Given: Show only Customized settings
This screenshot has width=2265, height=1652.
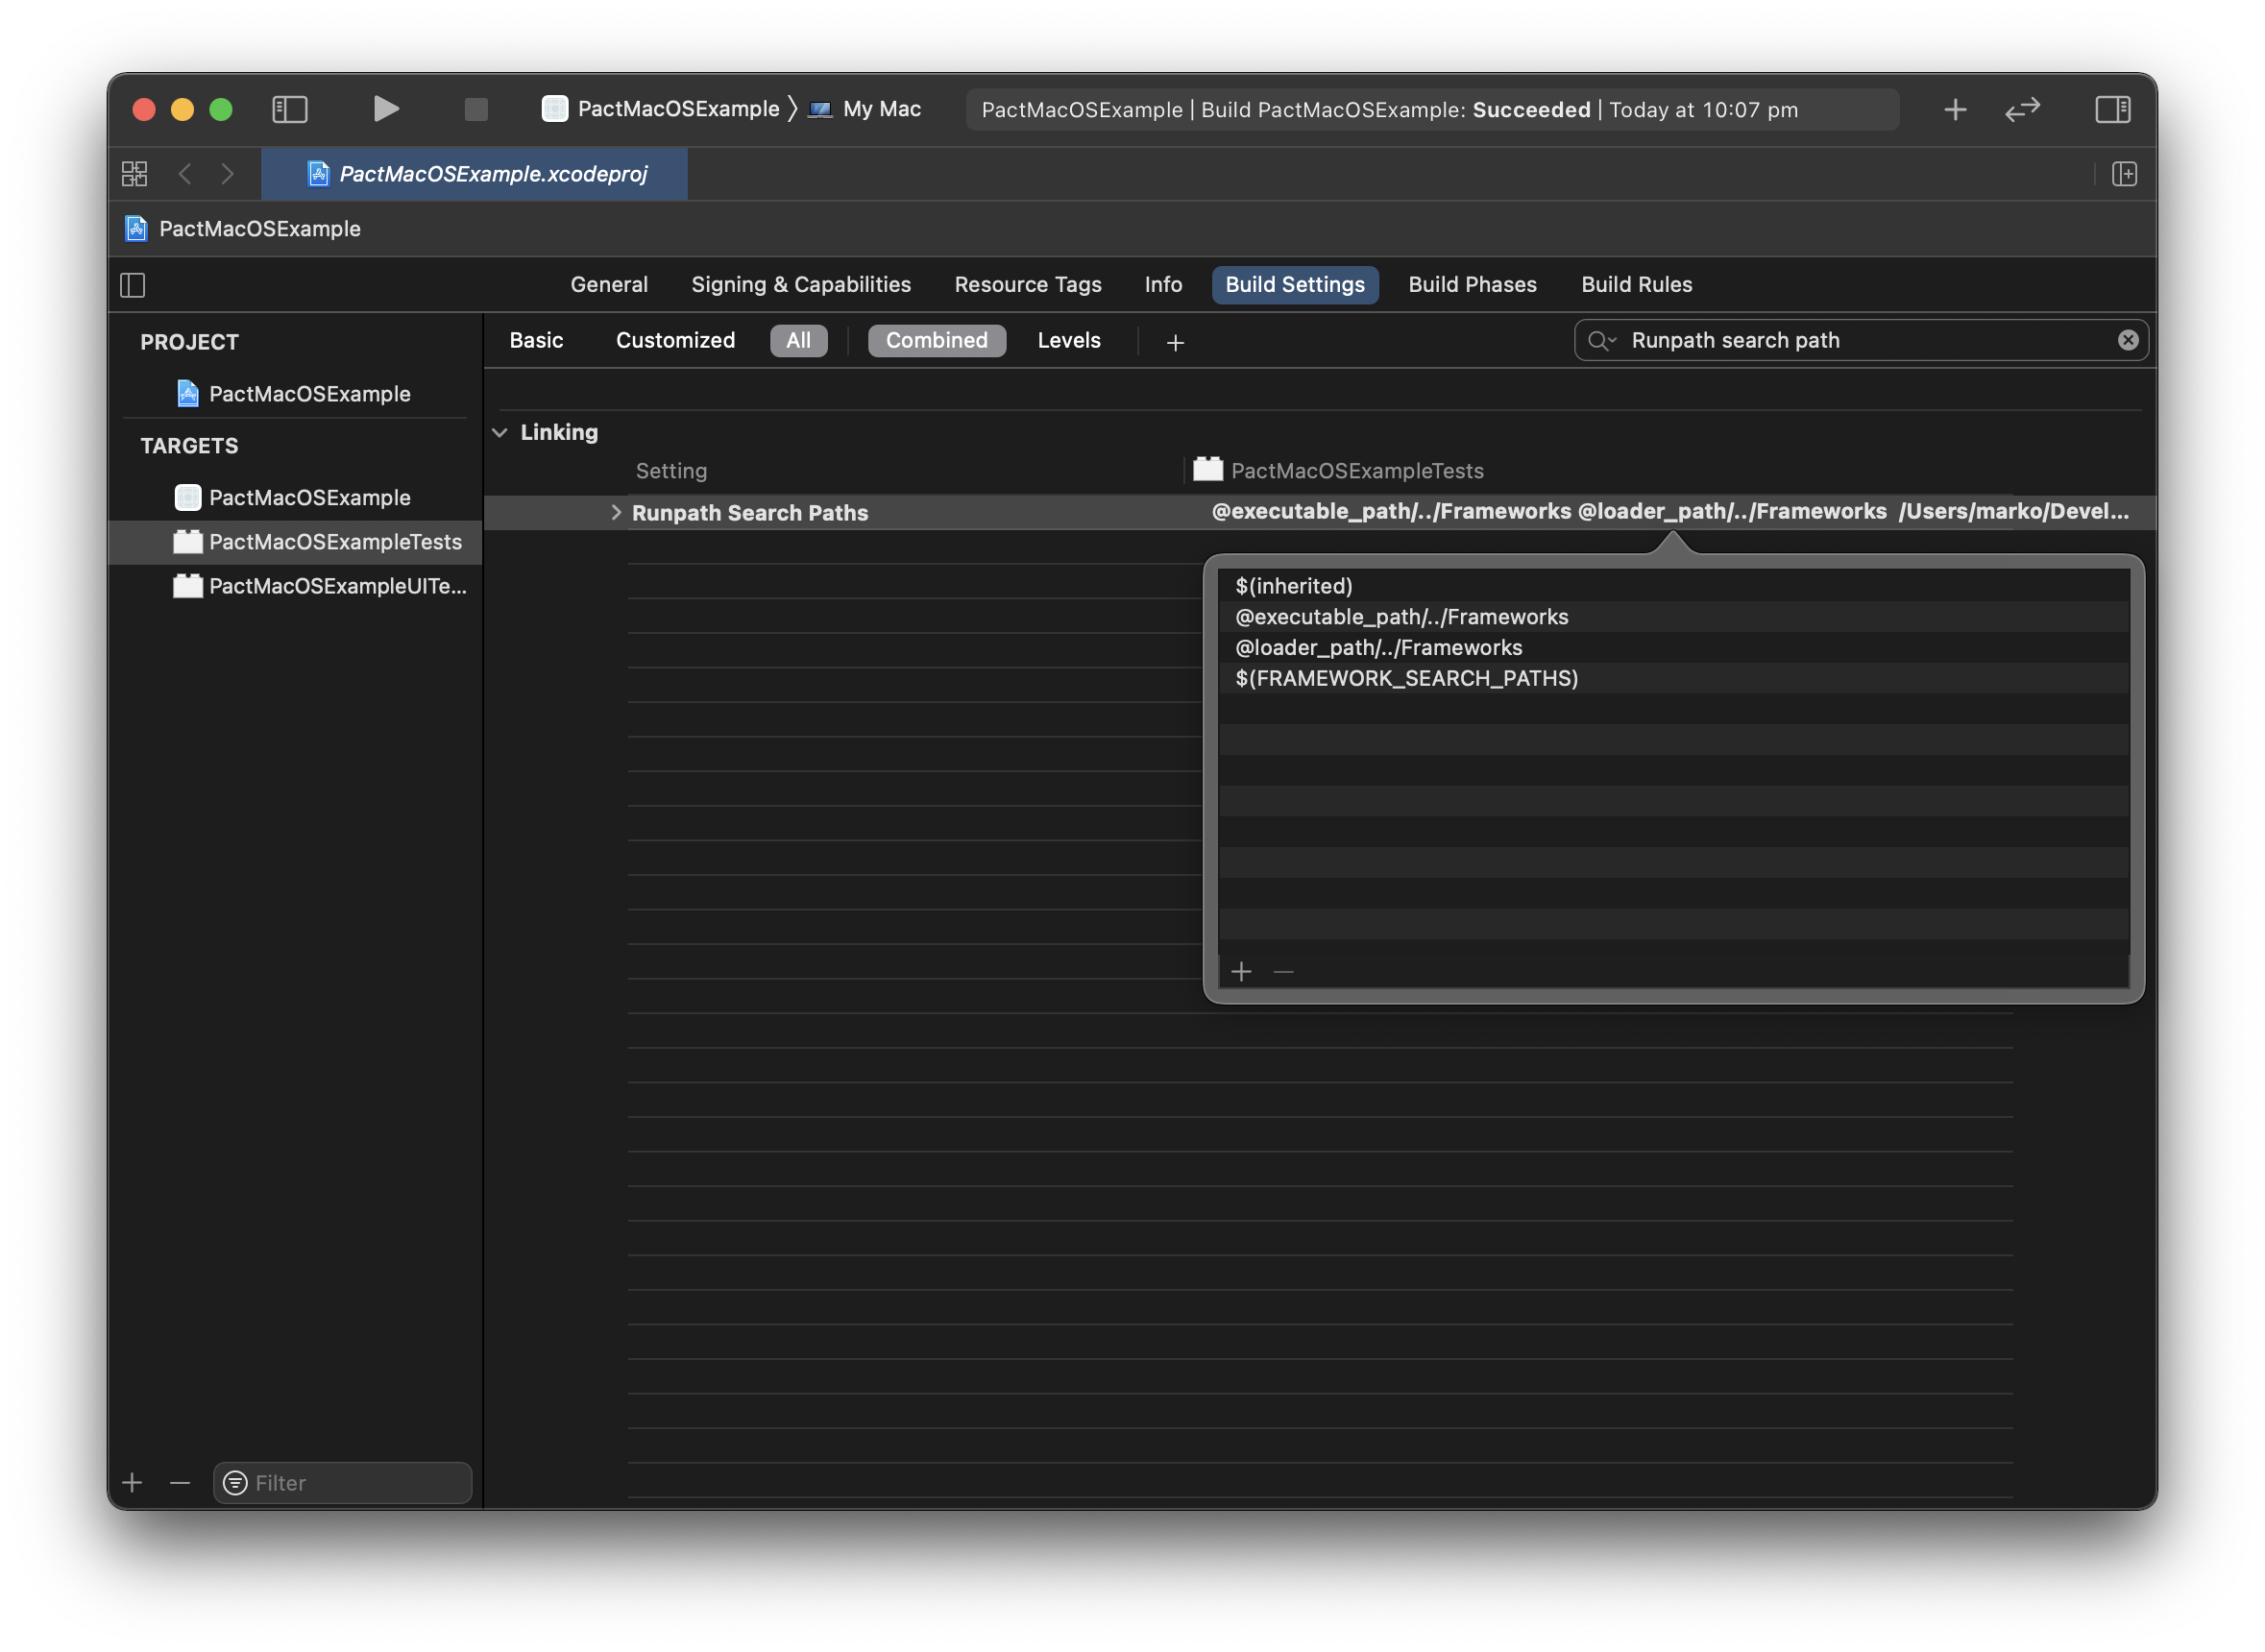Looking at the screenshot, I should (675, 340).
